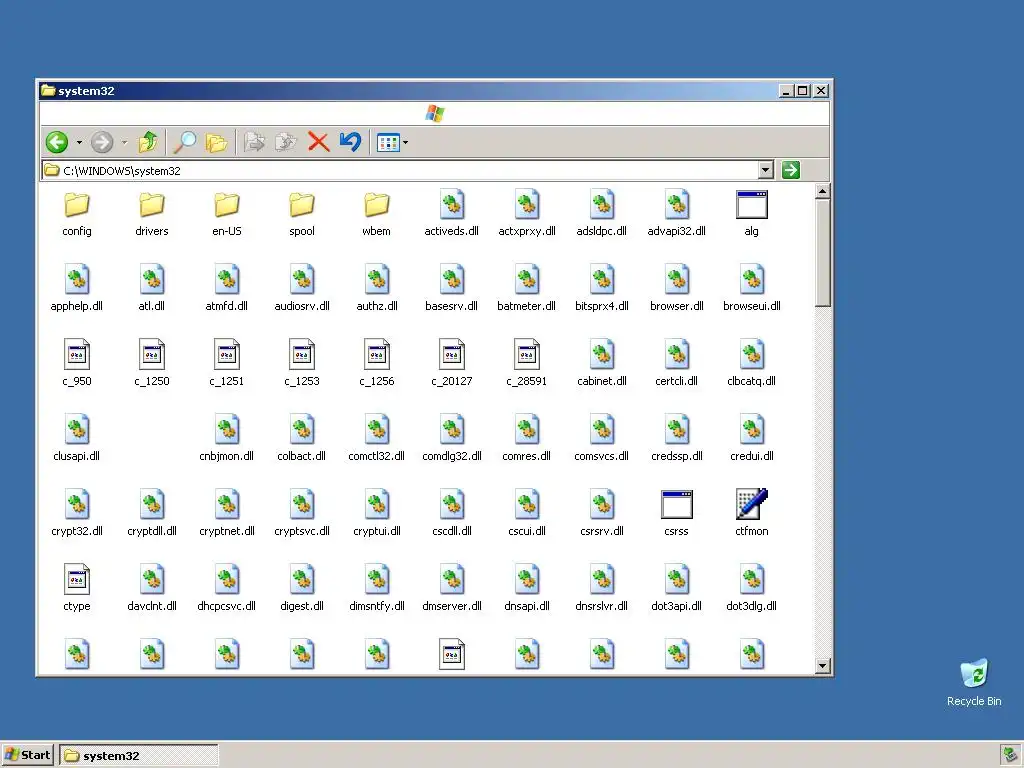Select the dot3dlg.dll file
The image size is (1024, 768).
tap(752, 589)
